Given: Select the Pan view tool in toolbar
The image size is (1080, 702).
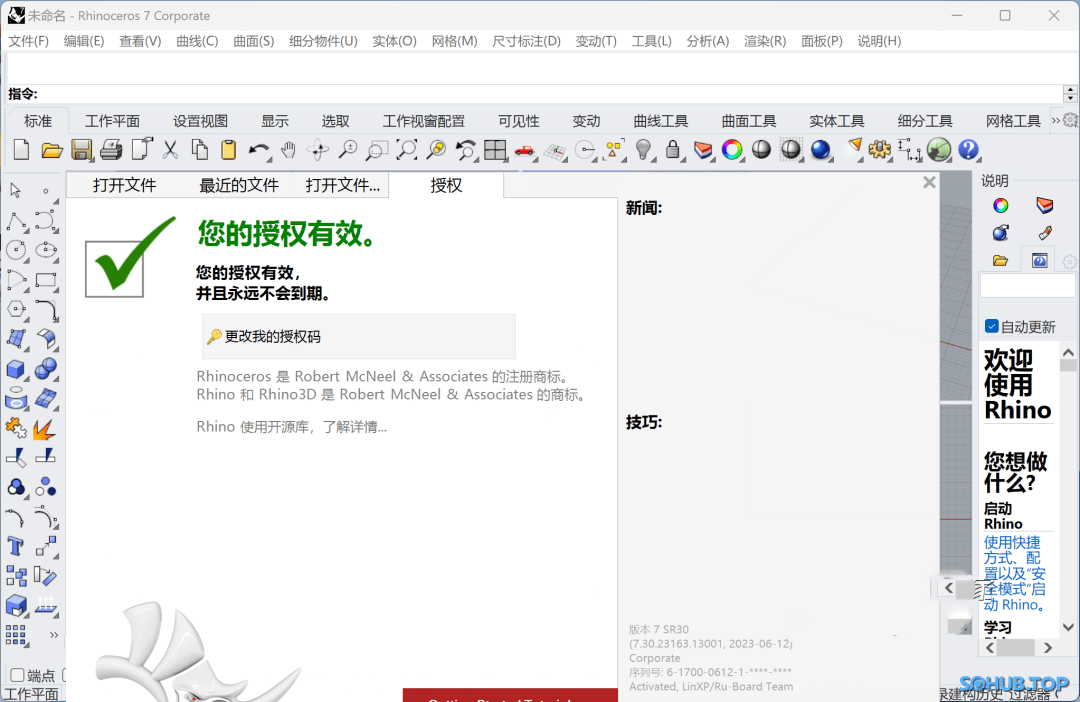Looking at the screenshot, I should [x=290, y=150].
